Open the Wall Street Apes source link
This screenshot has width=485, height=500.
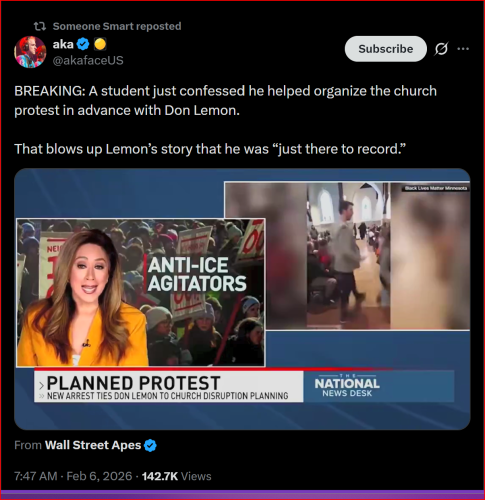click(x=93, y=445)
